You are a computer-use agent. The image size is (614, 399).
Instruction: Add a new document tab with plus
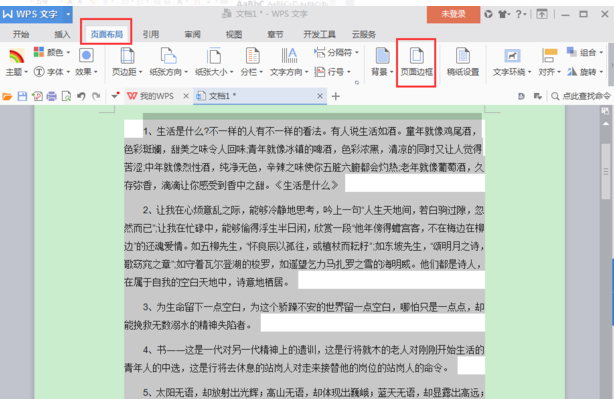(336, 96)
